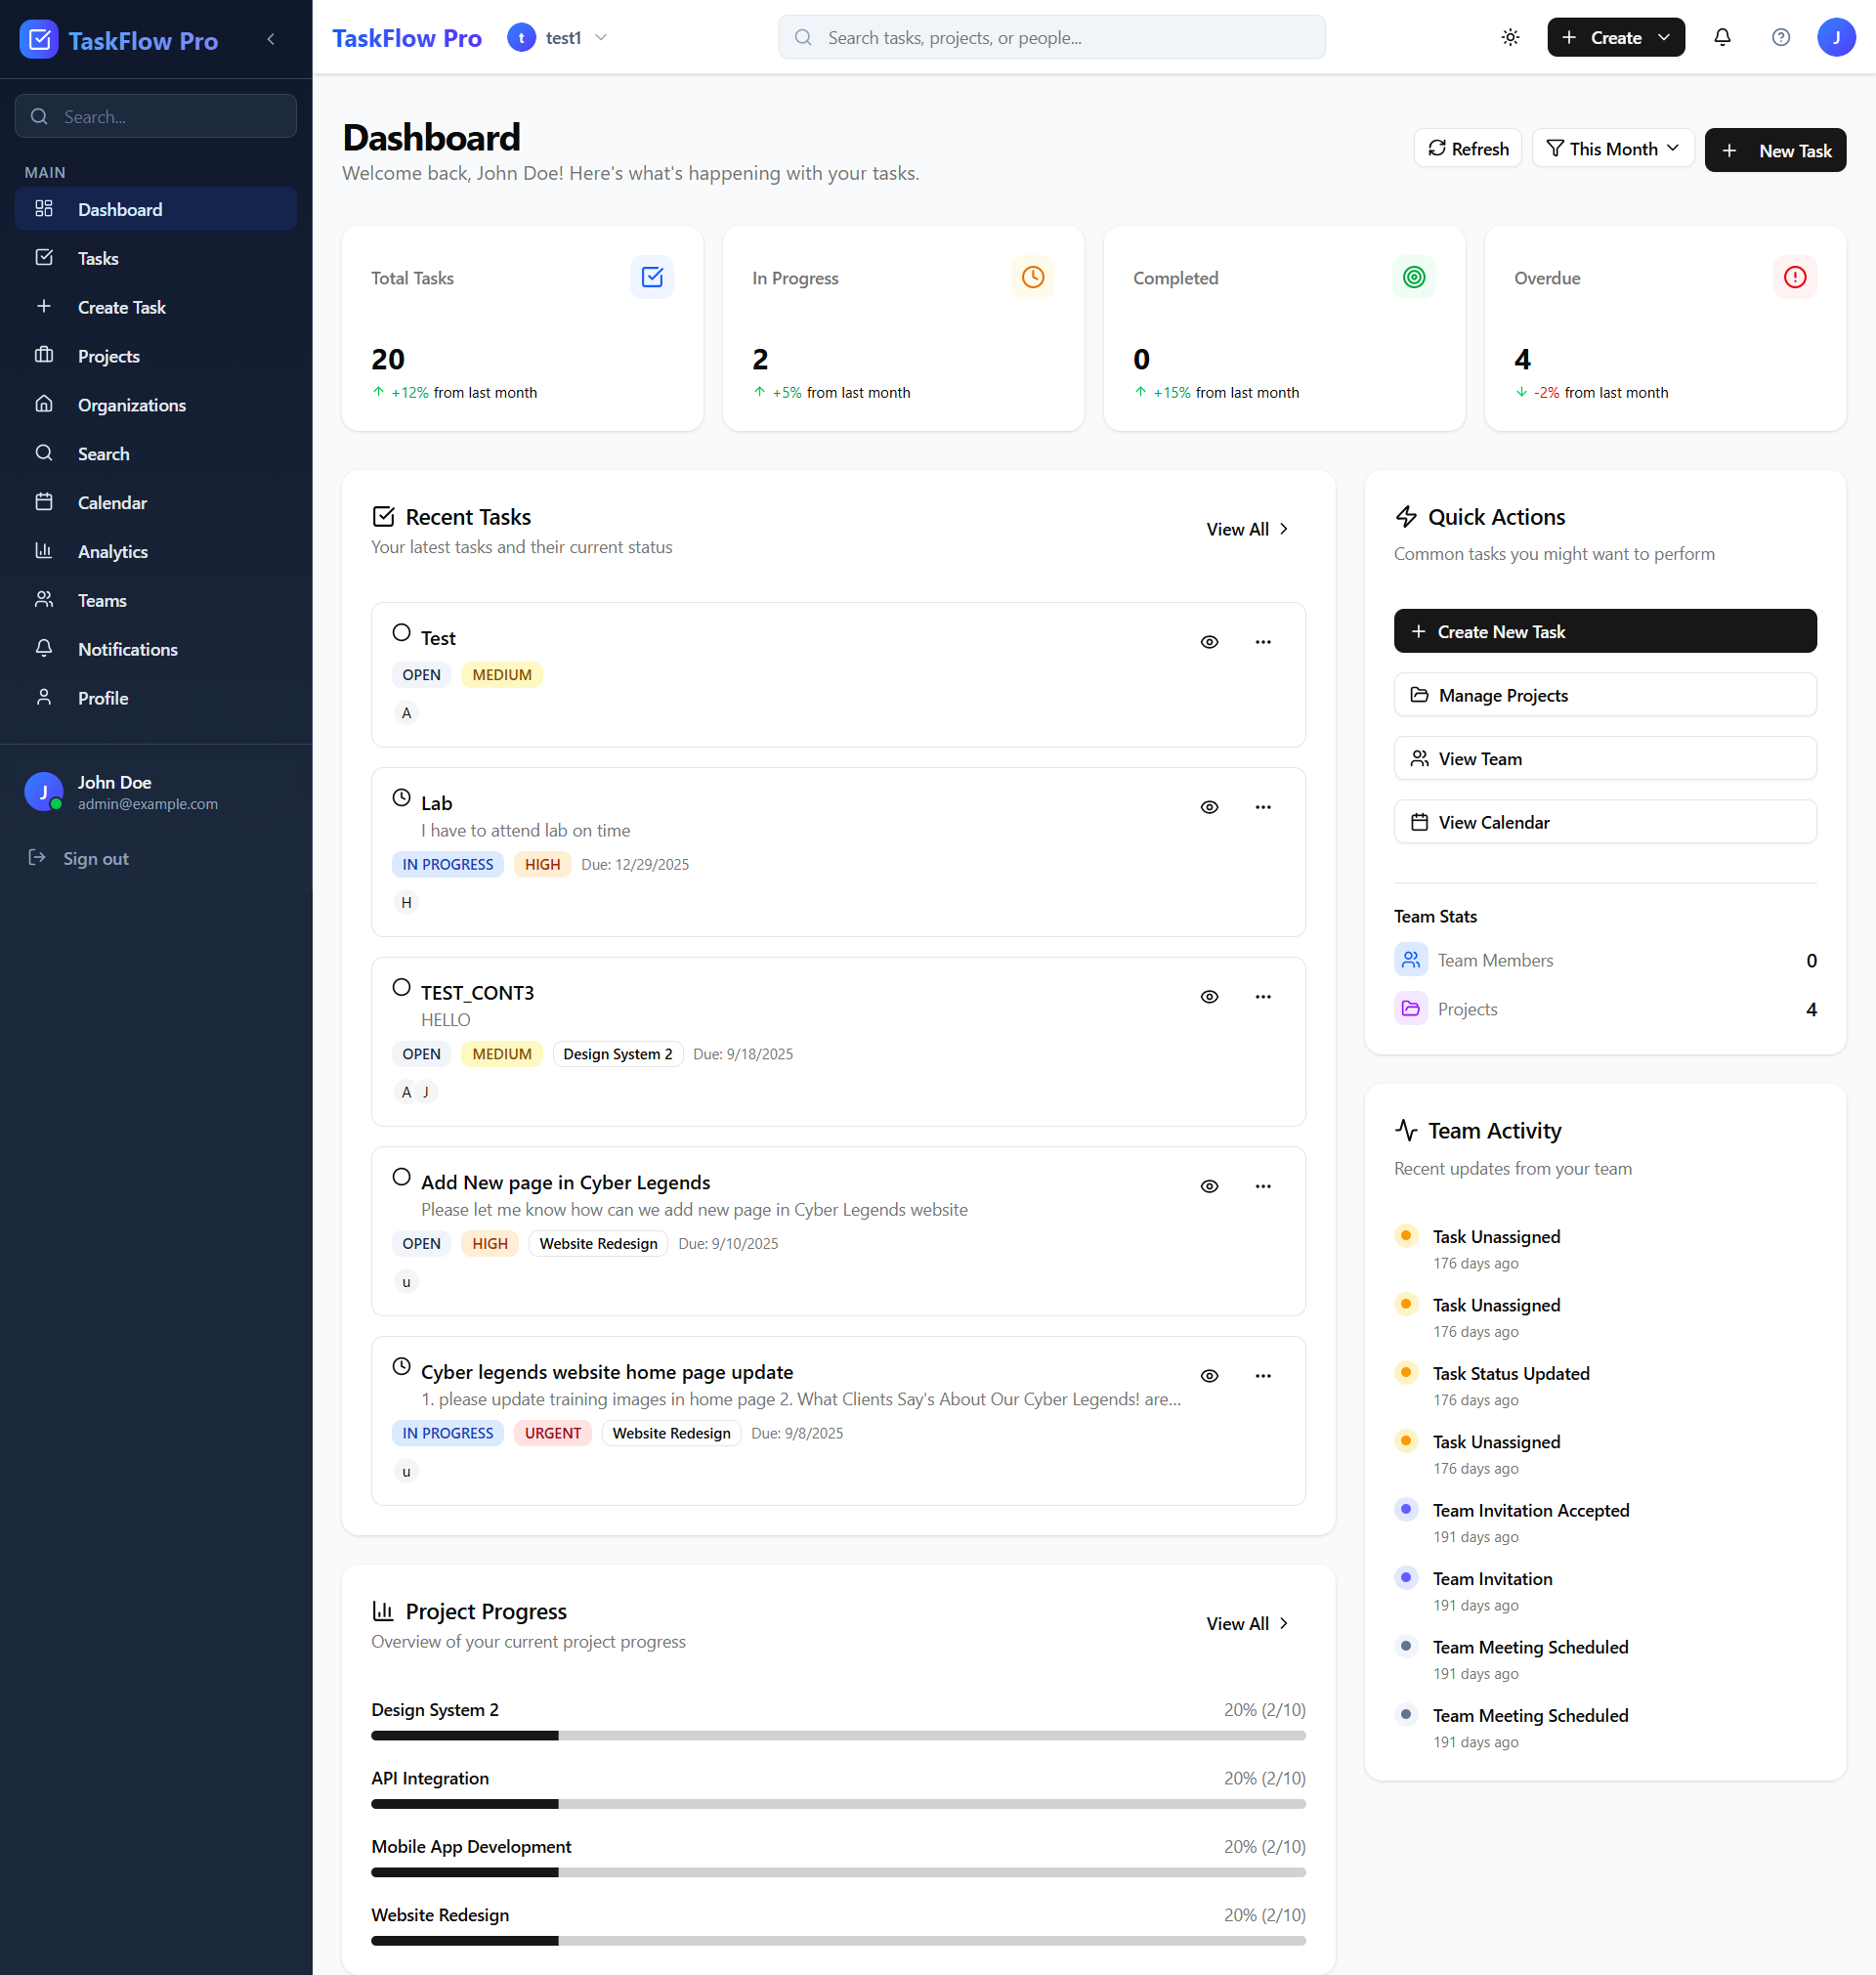This screenshot has height=1975, width=1876.
Task: Open the Create dropdown in top bar
Action: point(1615,38)
